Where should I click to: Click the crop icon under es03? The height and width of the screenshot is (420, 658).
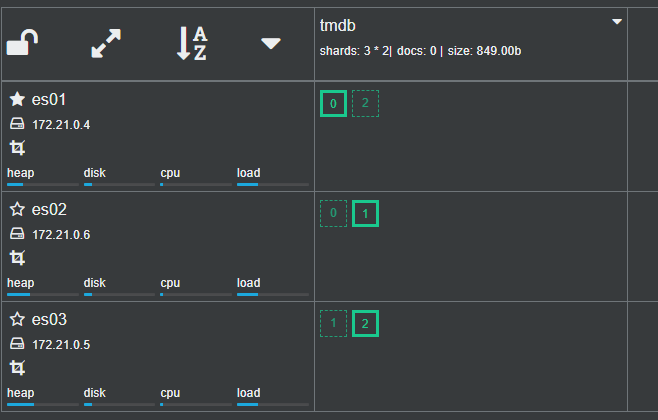point(17,368)
